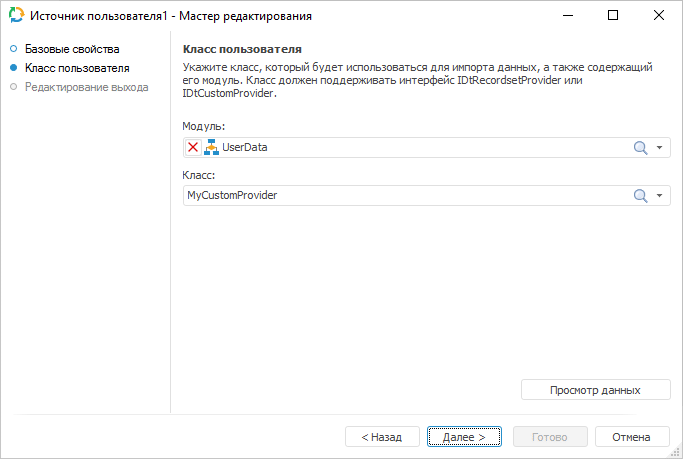The image size is (683, 459).
Task: Click the application logo in the title bar
Action: [x=16, y=16]
